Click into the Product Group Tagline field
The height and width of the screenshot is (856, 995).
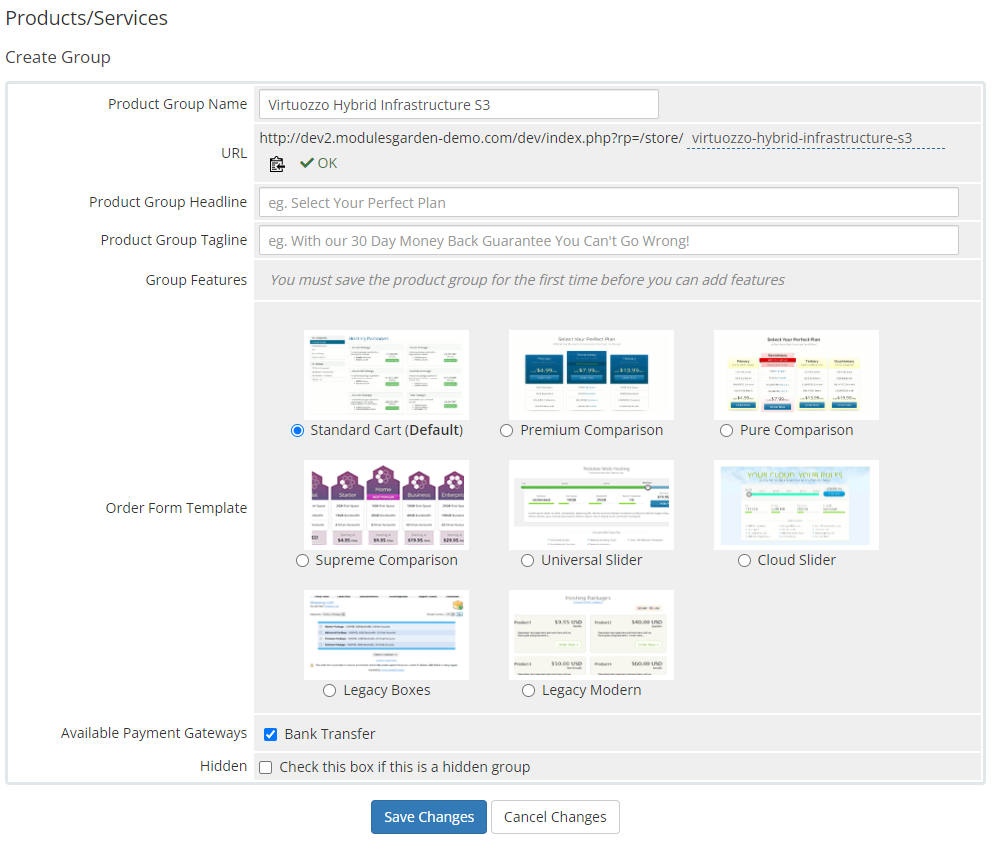tap(609, 240)
